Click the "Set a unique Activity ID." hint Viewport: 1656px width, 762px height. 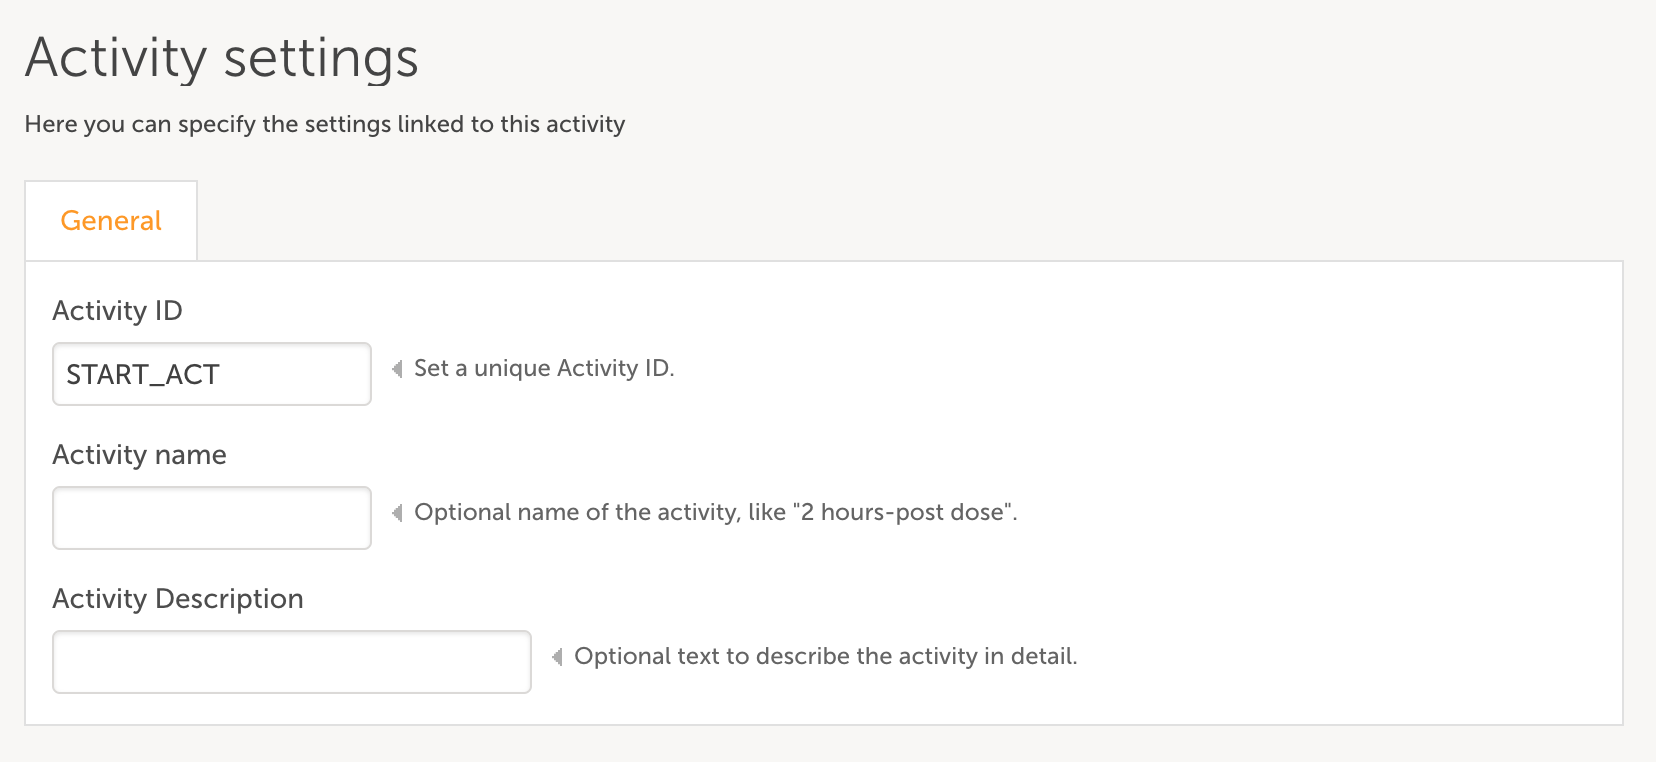tap(544, 368)
